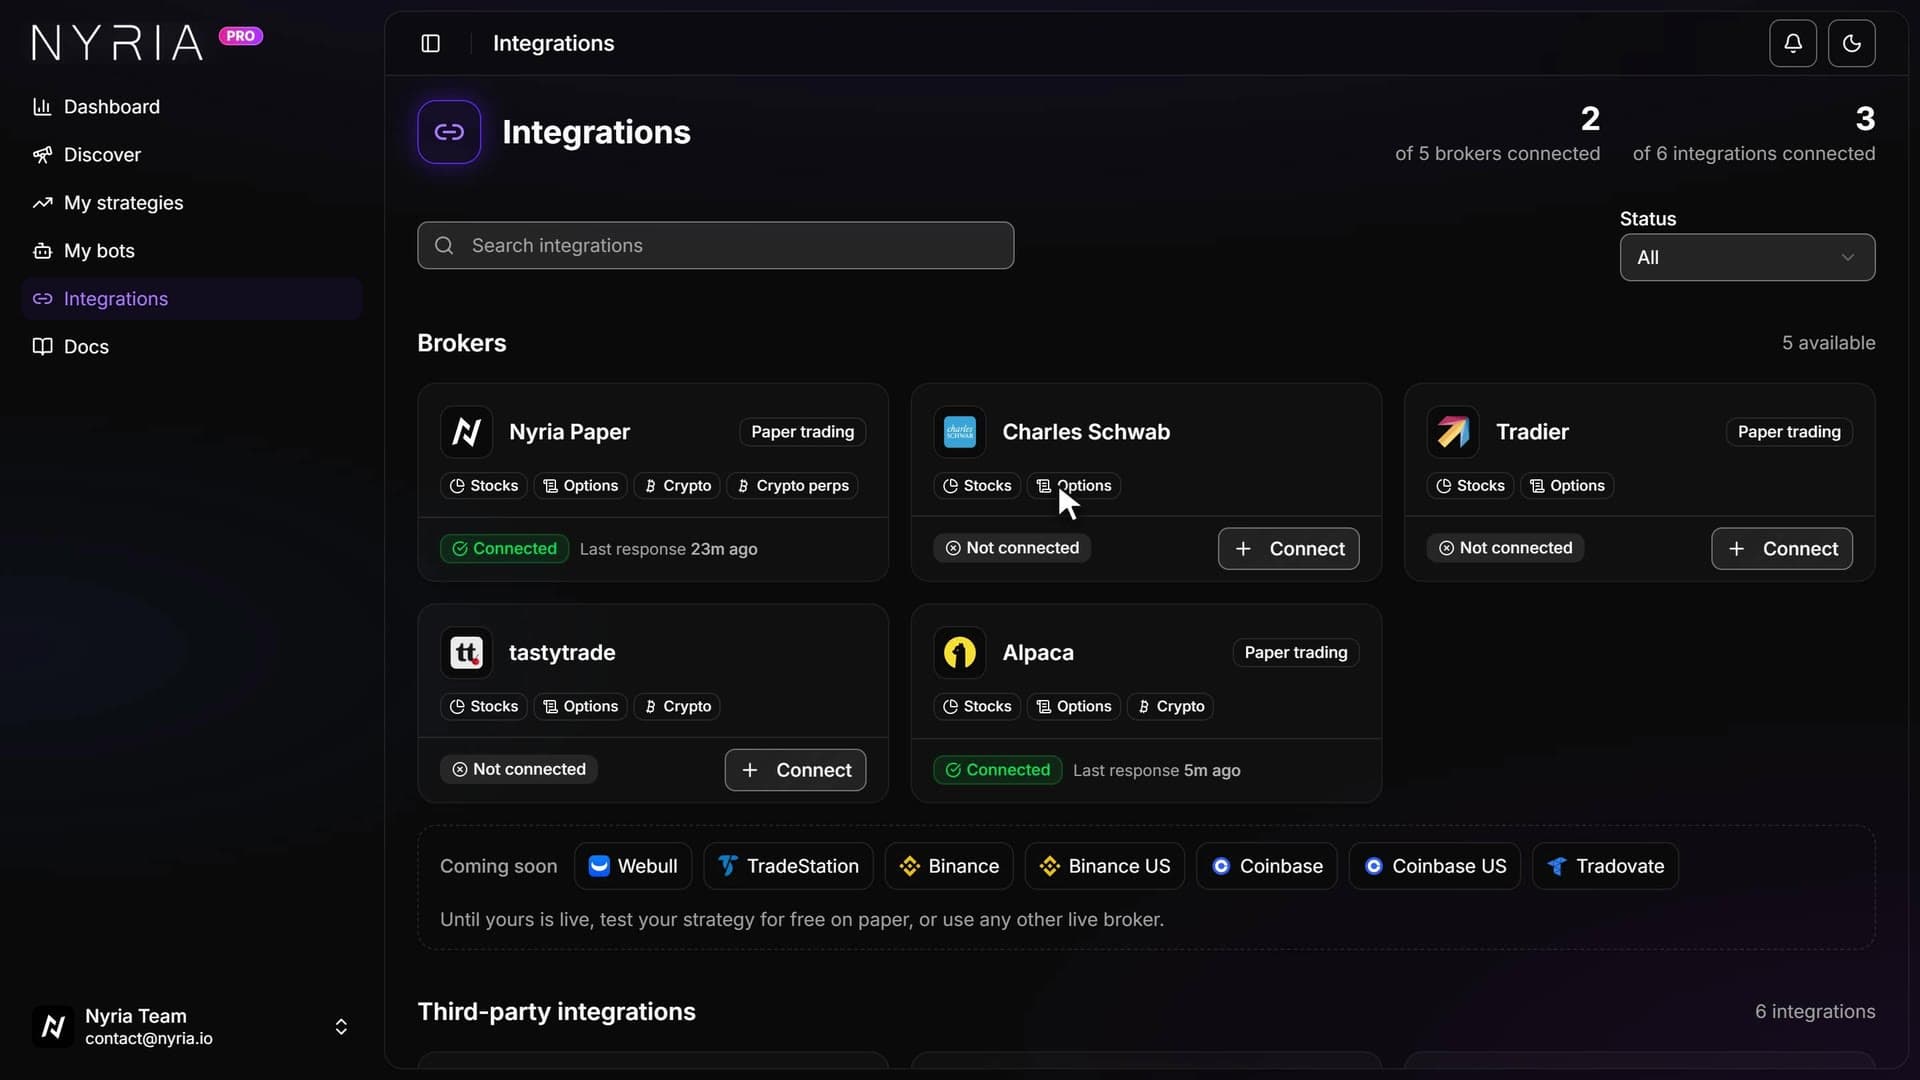Click the Tradovate coming-soon chip
1920x1080 pixels.
pyautogui.click(x=1606, y=866)
